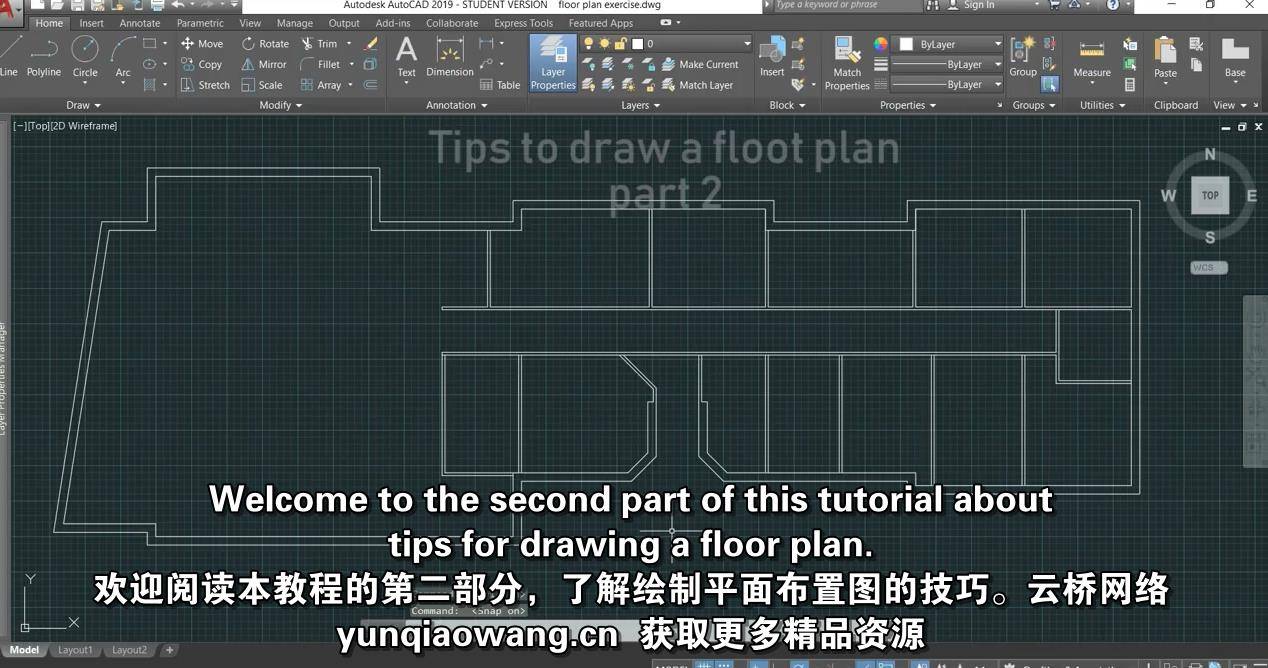1268x668 pixels.
Task: Select the Dimension tool
Action: (x=450, y=56)
